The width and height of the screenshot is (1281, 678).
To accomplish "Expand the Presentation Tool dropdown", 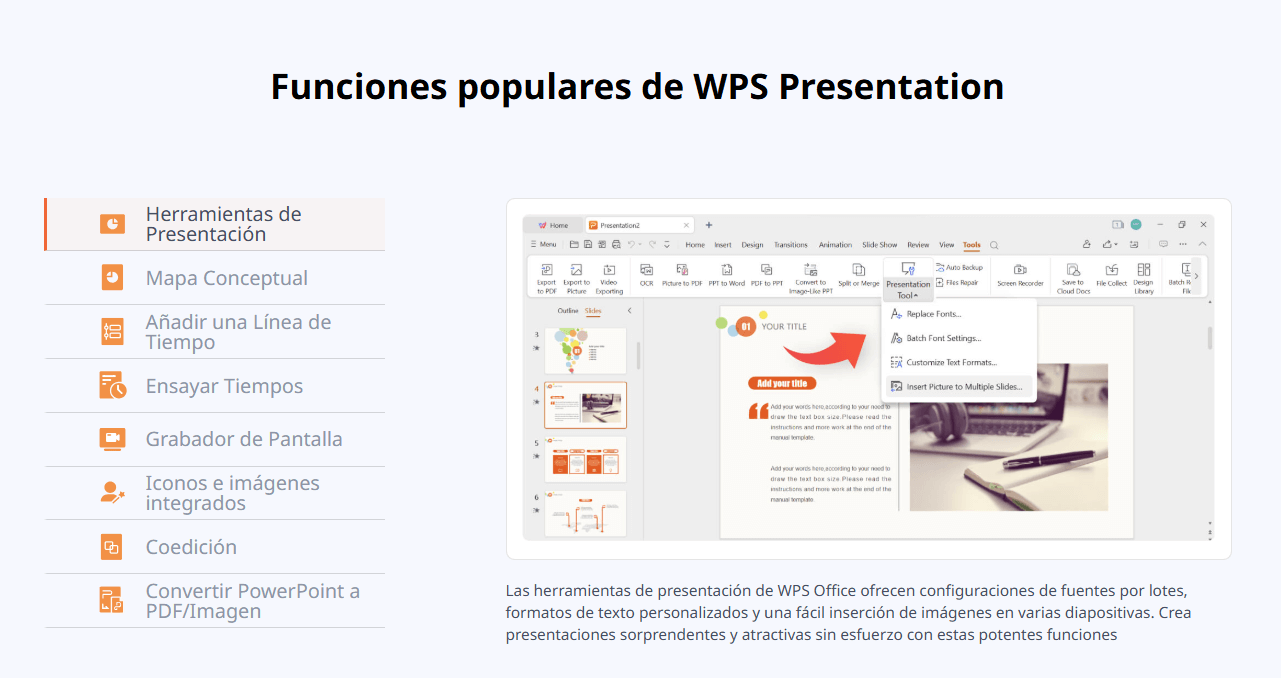I will pyautogui.click(x=908, y=280).
